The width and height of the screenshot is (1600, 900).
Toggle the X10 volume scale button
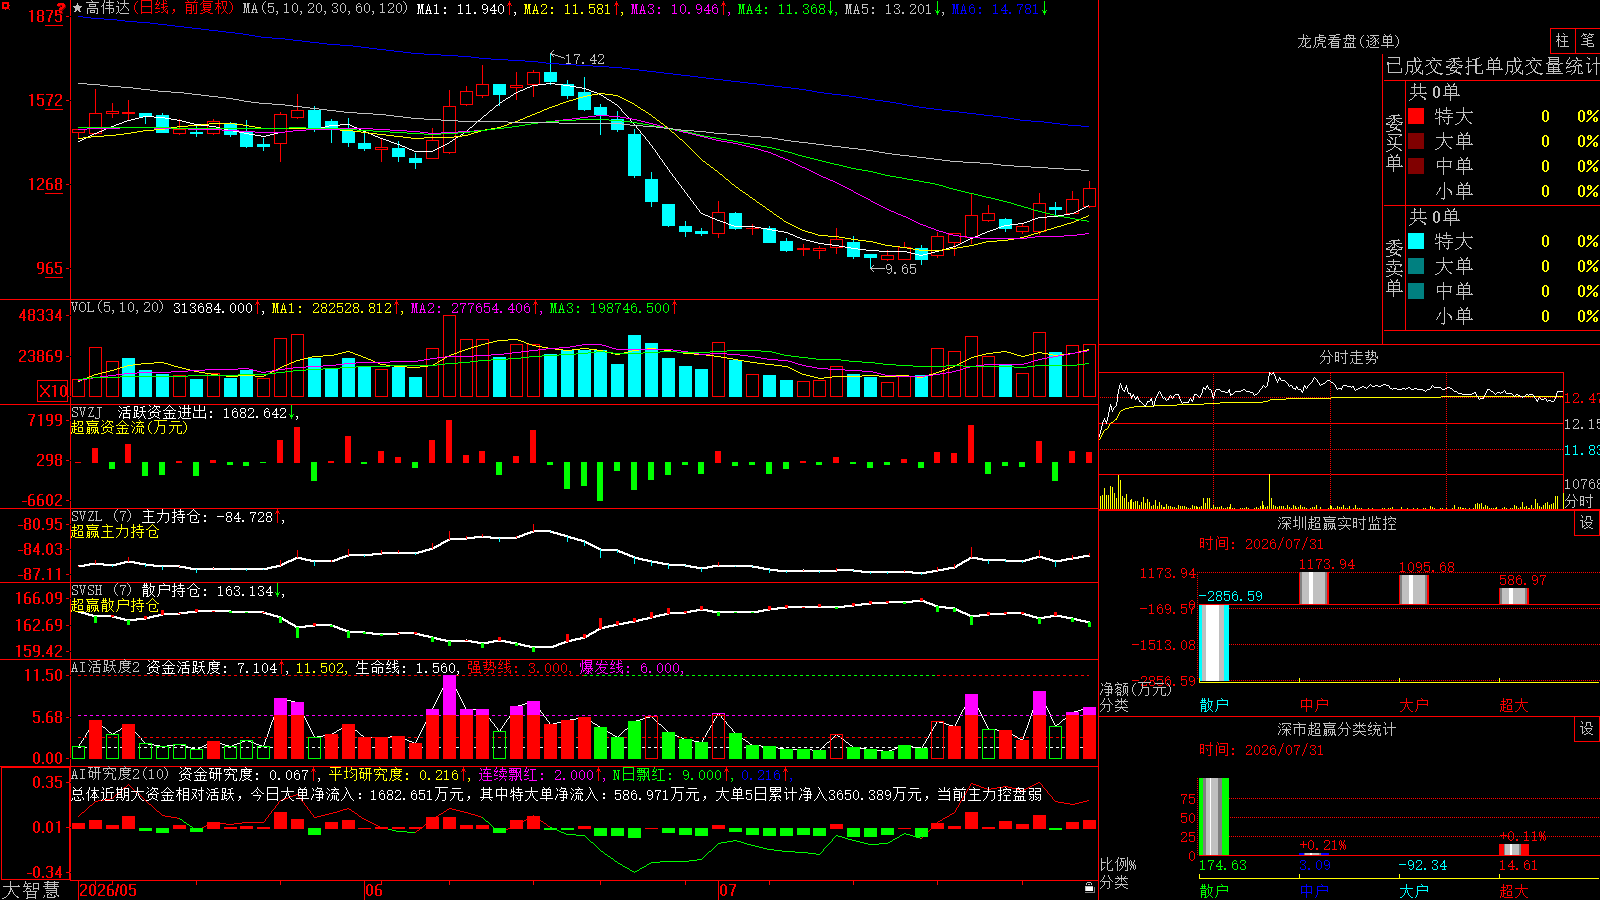[53, 391]
